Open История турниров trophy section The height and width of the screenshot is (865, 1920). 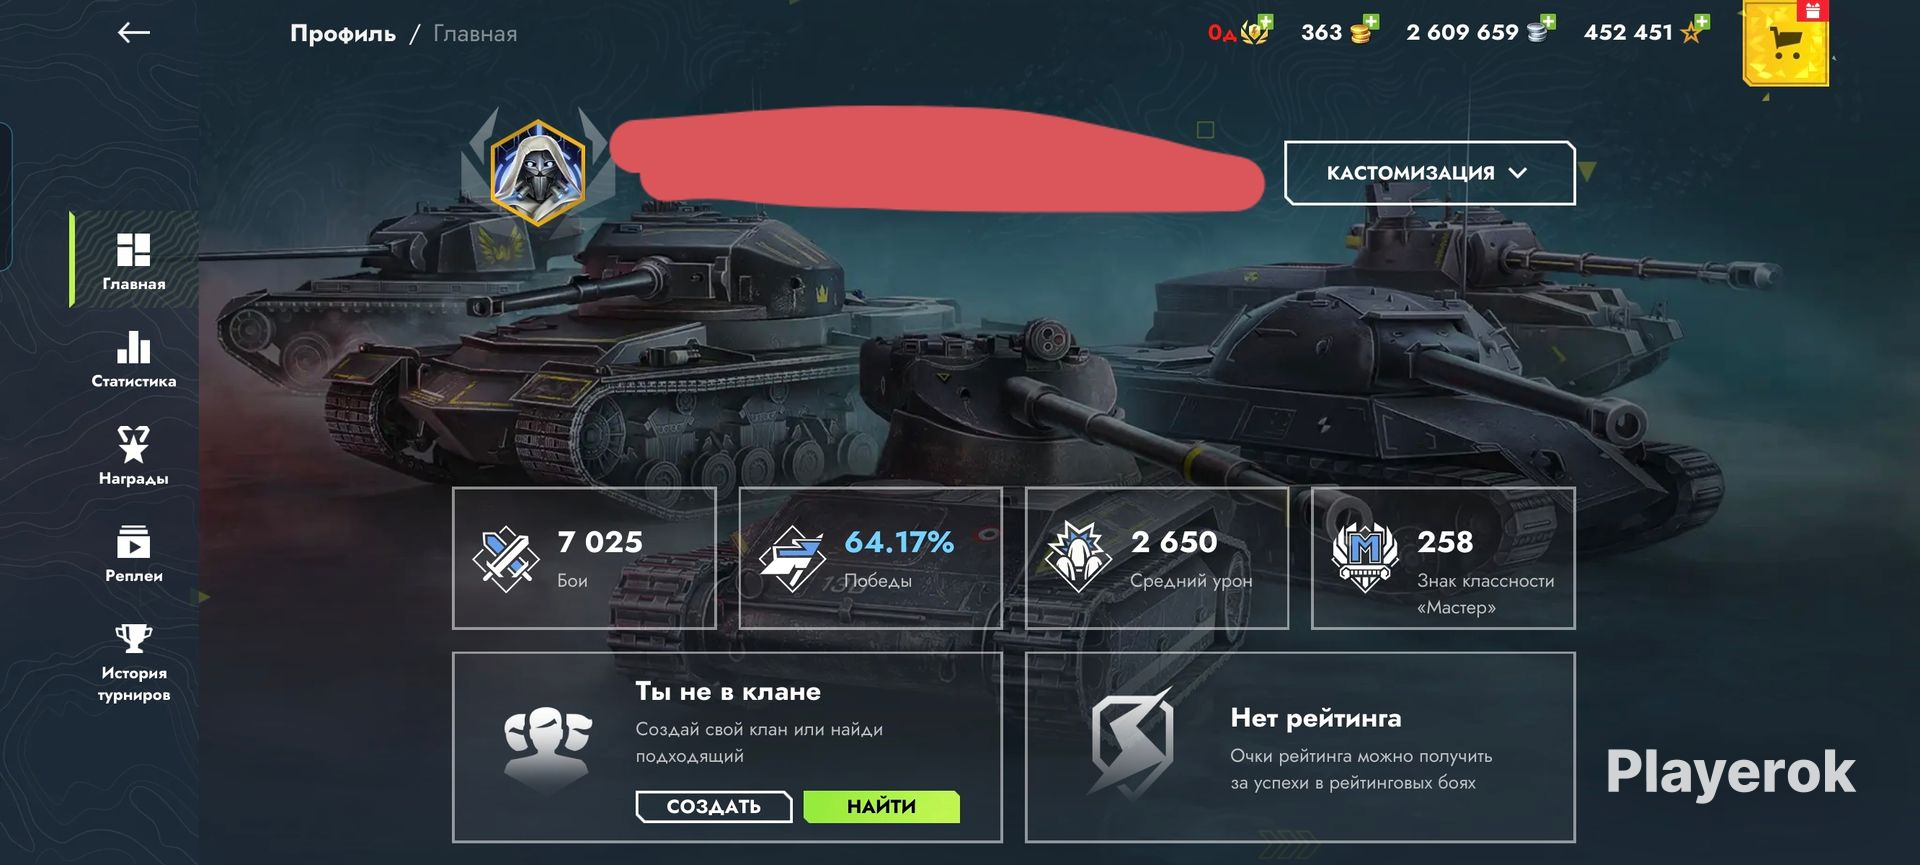point(134,663)
